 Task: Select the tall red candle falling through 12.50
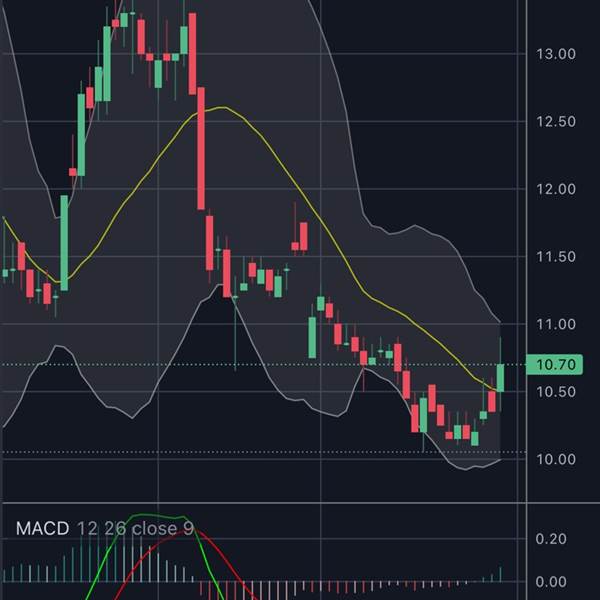coord(201,148)
